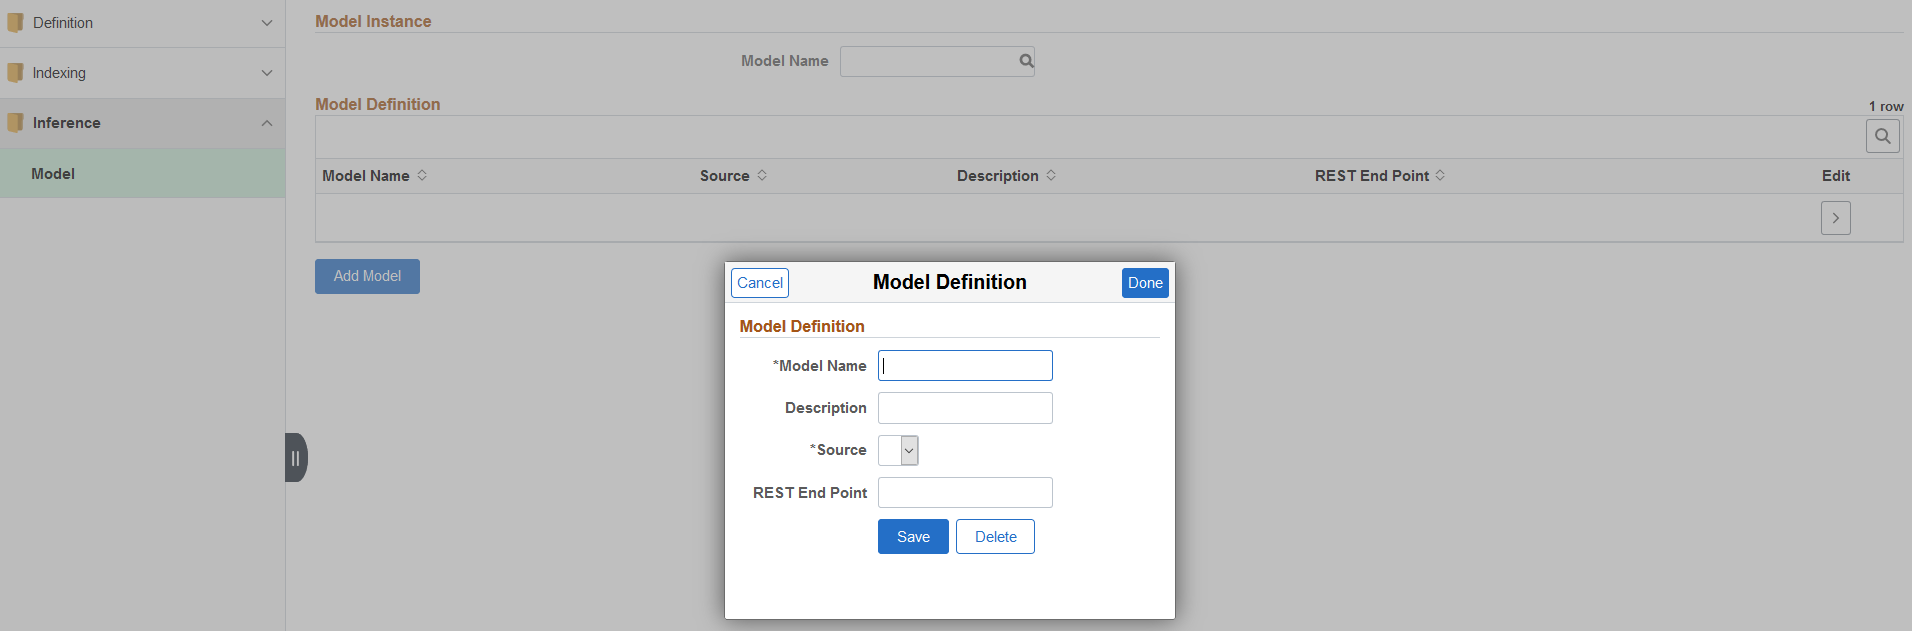The width and height of the screenshot is (1912, 631).
Task: Focus the REST End Point input field
Action: pos(965,493)
